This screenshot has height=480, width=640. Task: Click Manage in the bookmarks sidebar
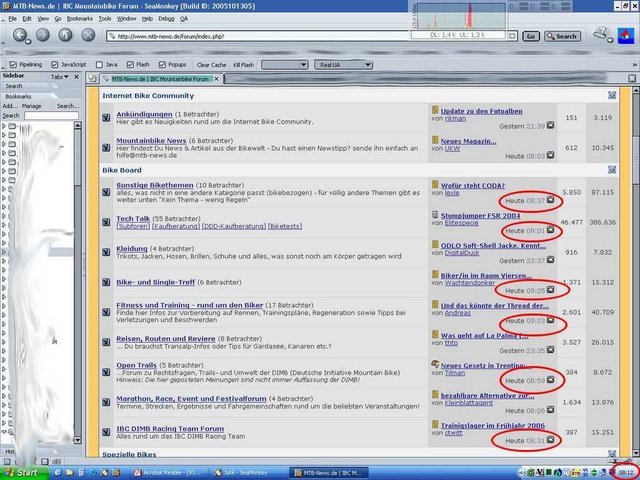coord(31,106)
